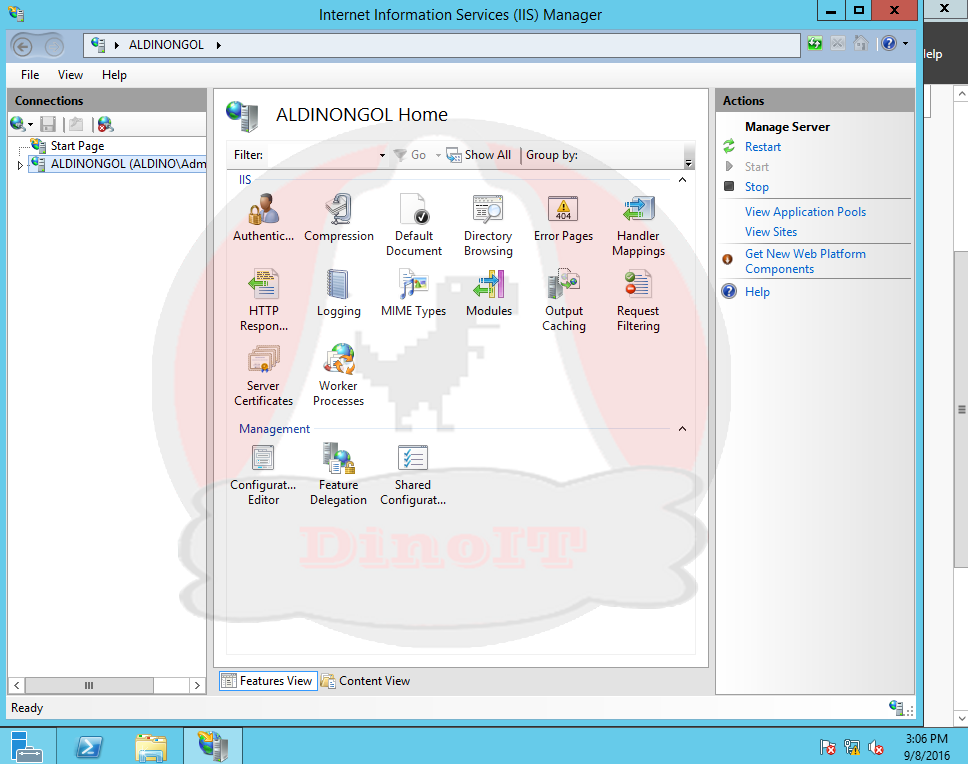968x764 pixels.
Task: Open the Configuration Editor
Action: 264,475
